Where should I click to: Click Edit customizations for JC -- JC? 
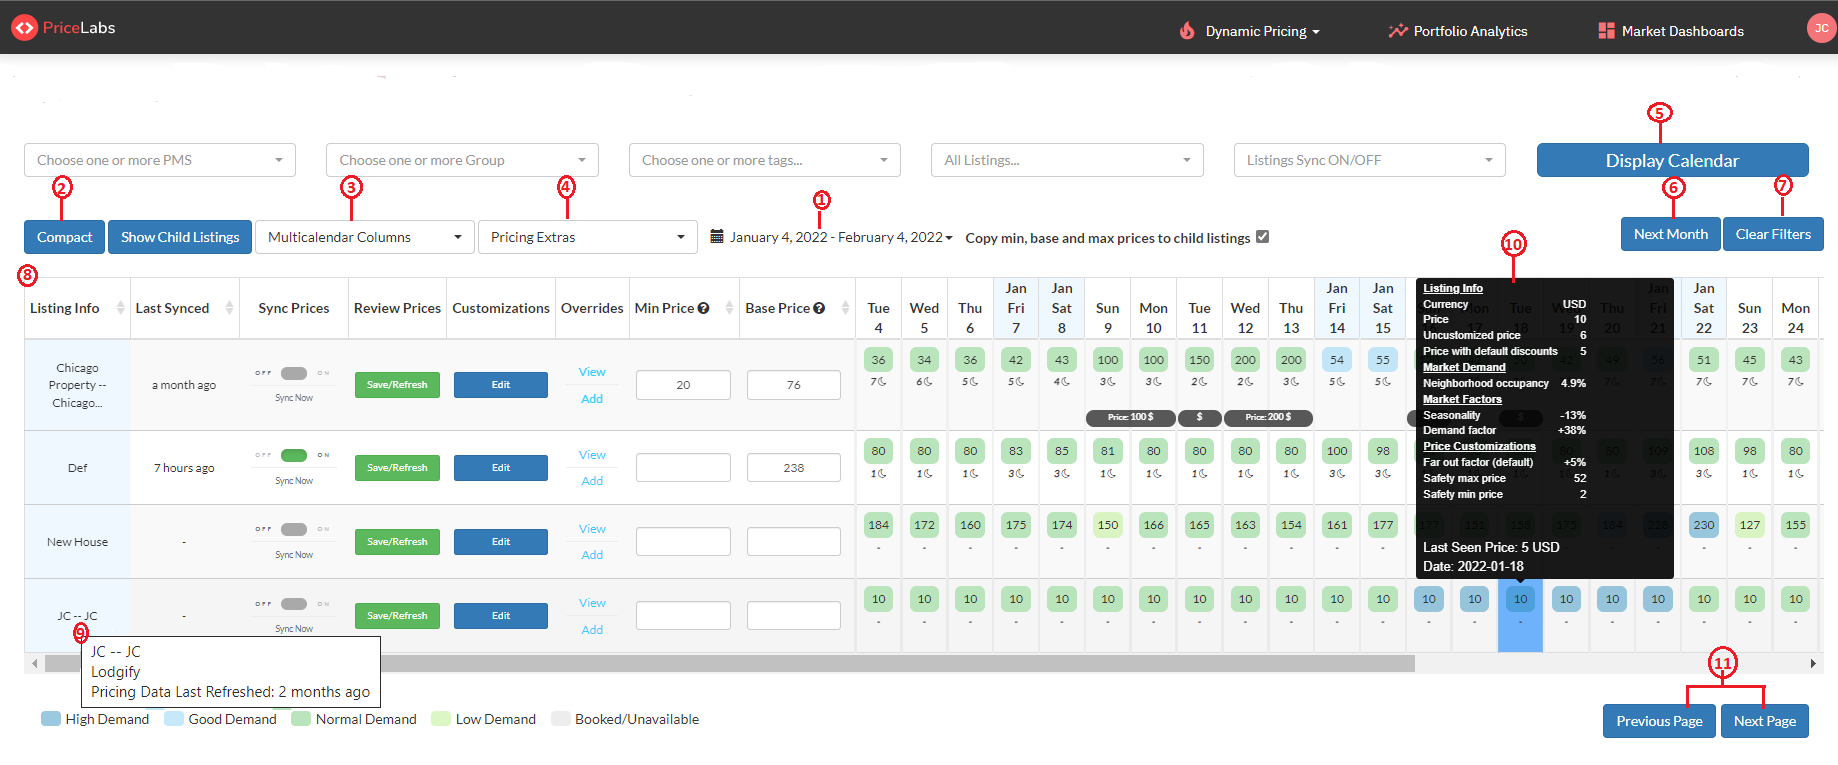pyautogui.click(x=501, y=616)
